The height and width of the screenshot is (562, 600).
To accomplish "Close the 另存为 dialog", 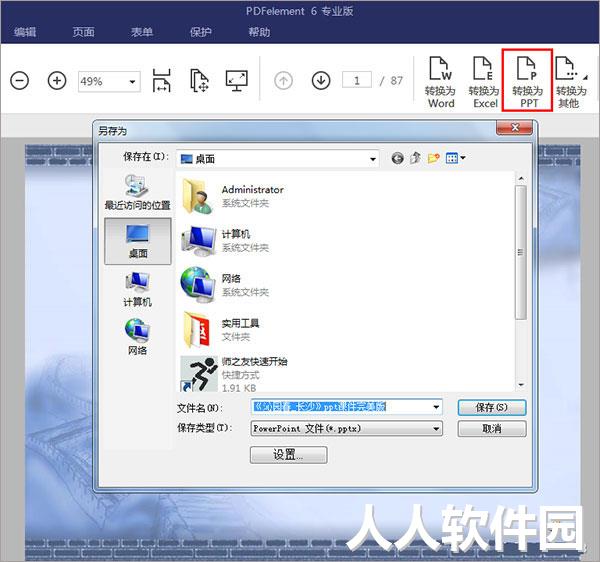I will pos(514,127).
